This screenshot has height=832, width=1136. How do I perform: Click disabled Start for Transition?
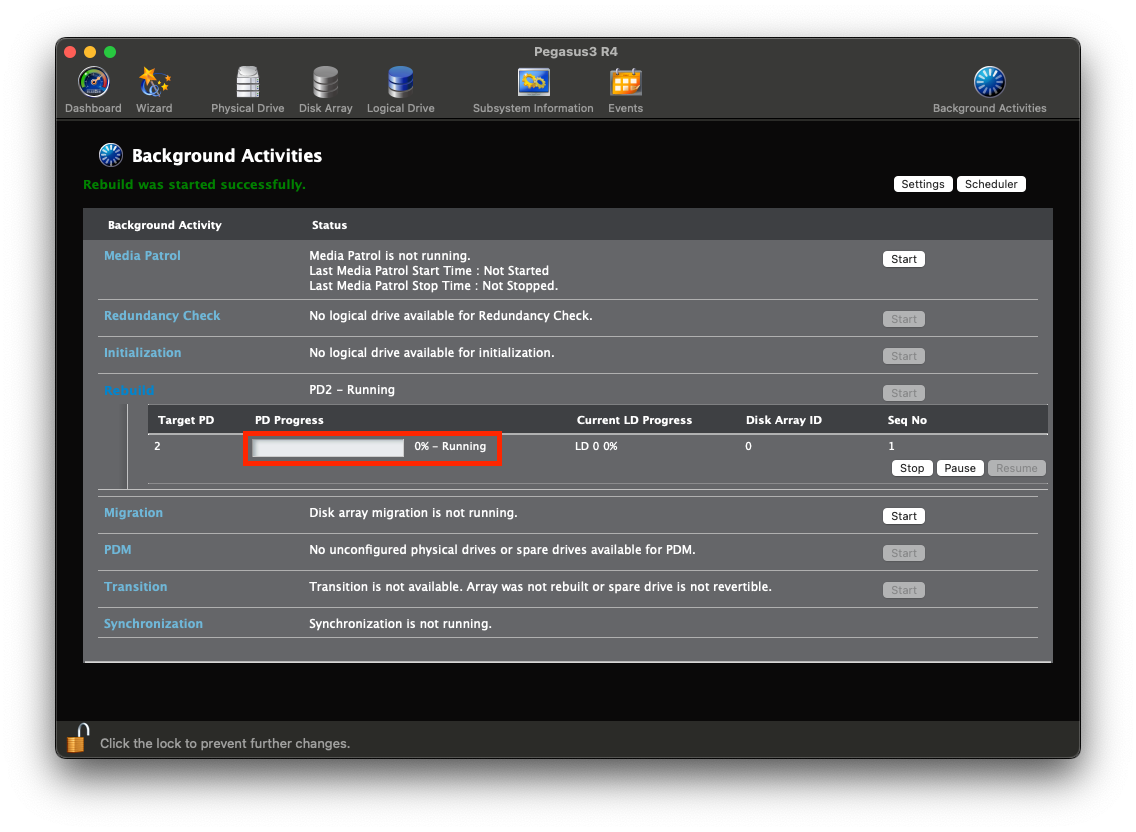click(903, 590)
